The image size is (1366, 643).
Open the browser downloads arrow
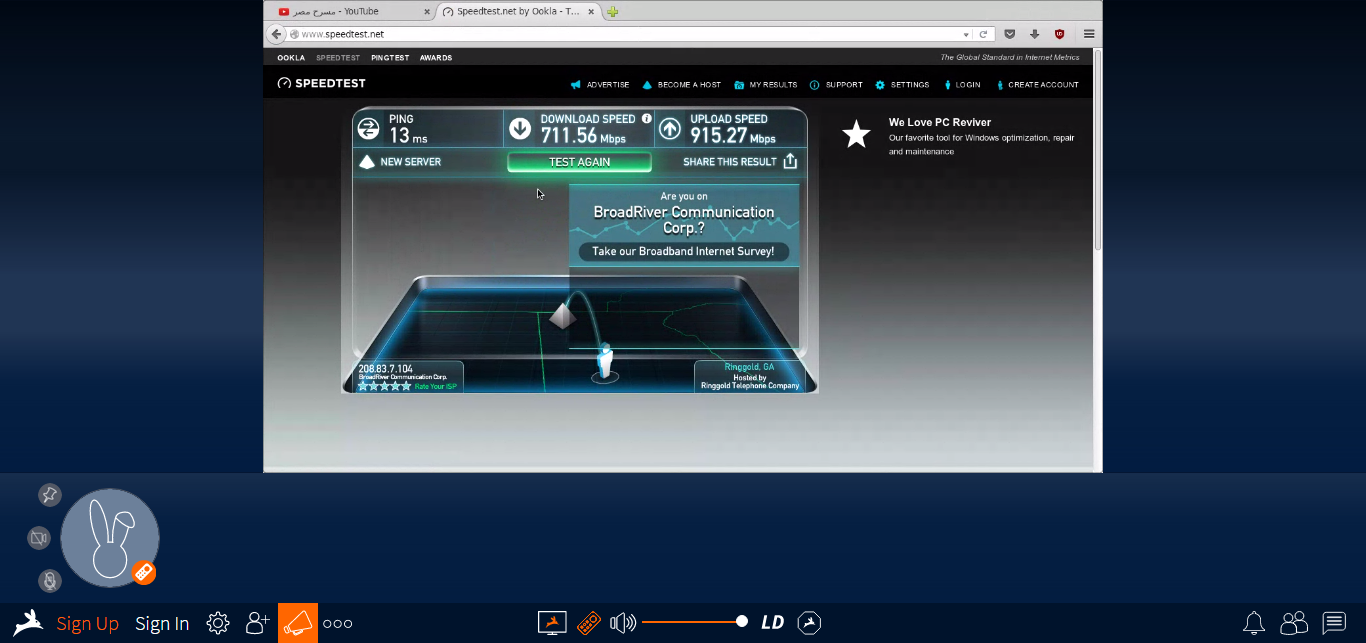(1034, 34)
